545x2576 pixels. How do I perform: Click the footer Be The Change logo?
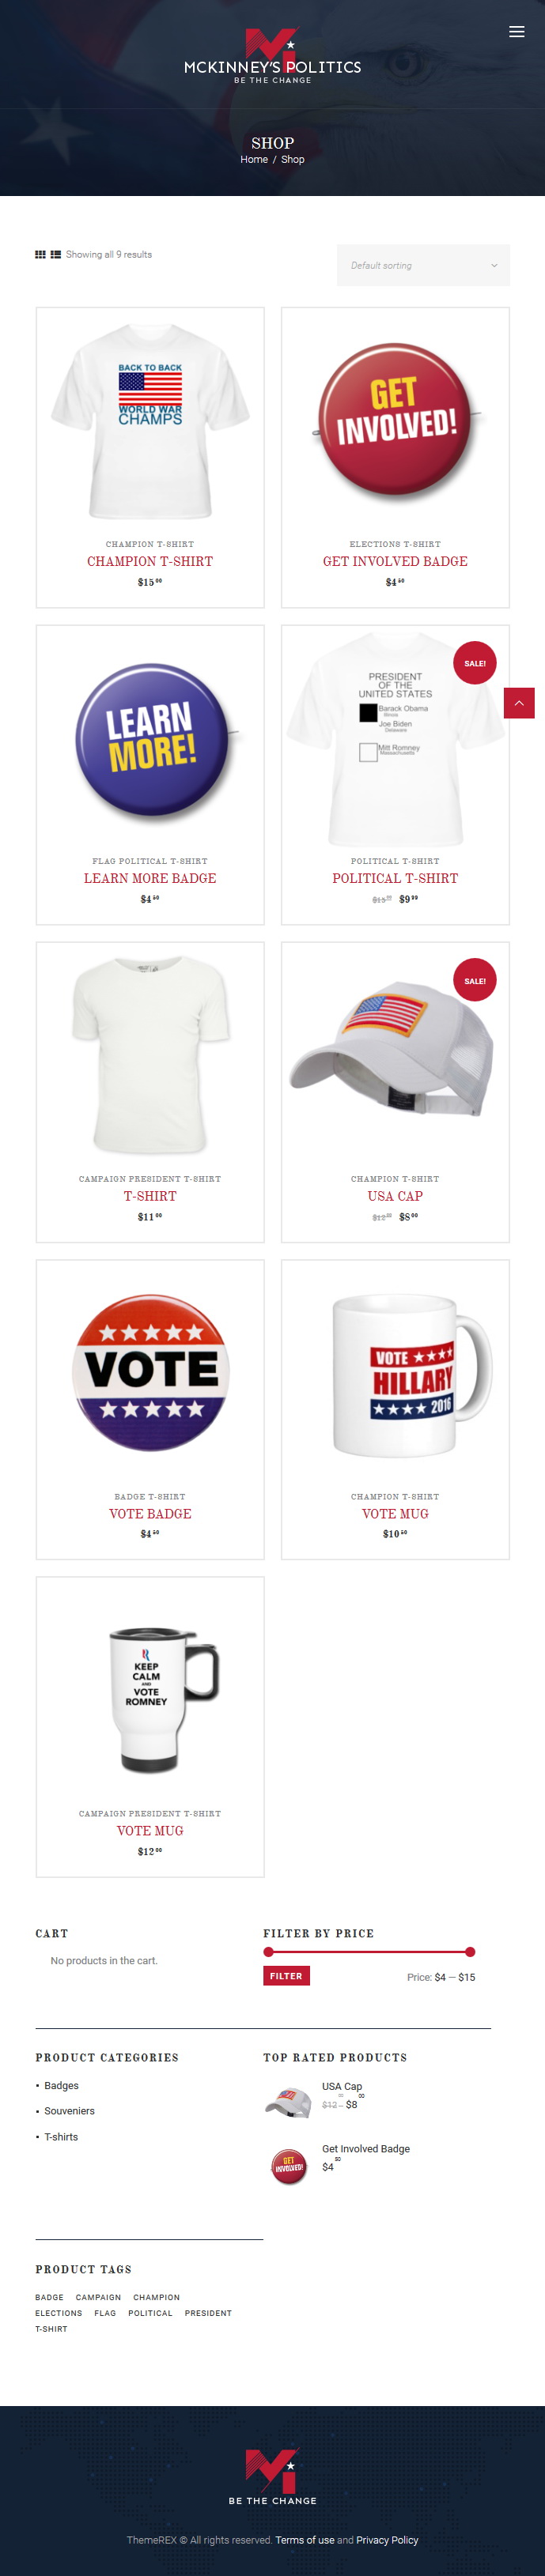(x=272, y=2475)
